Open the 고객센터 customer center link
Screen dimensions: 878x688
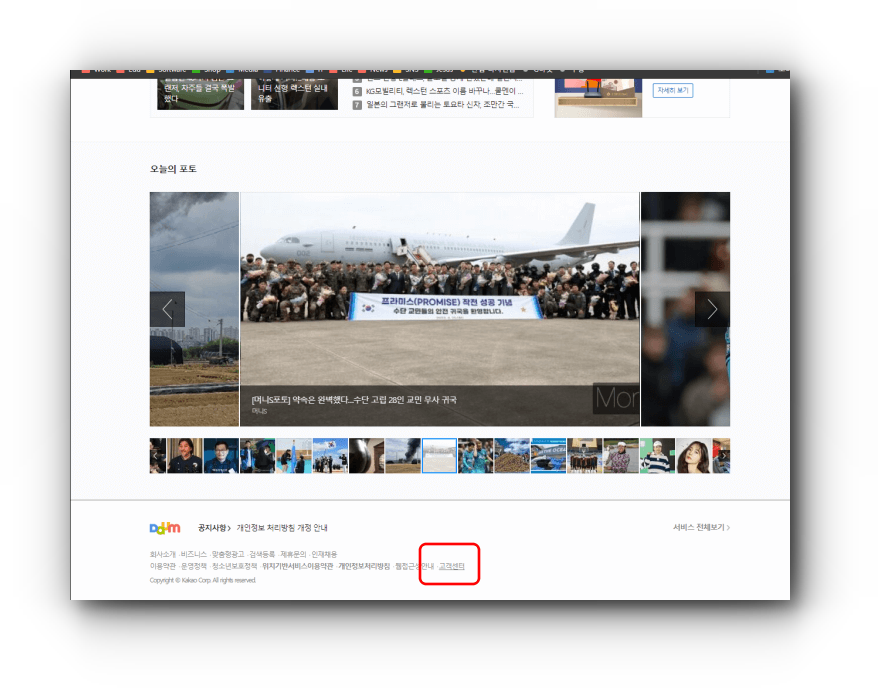451,567
